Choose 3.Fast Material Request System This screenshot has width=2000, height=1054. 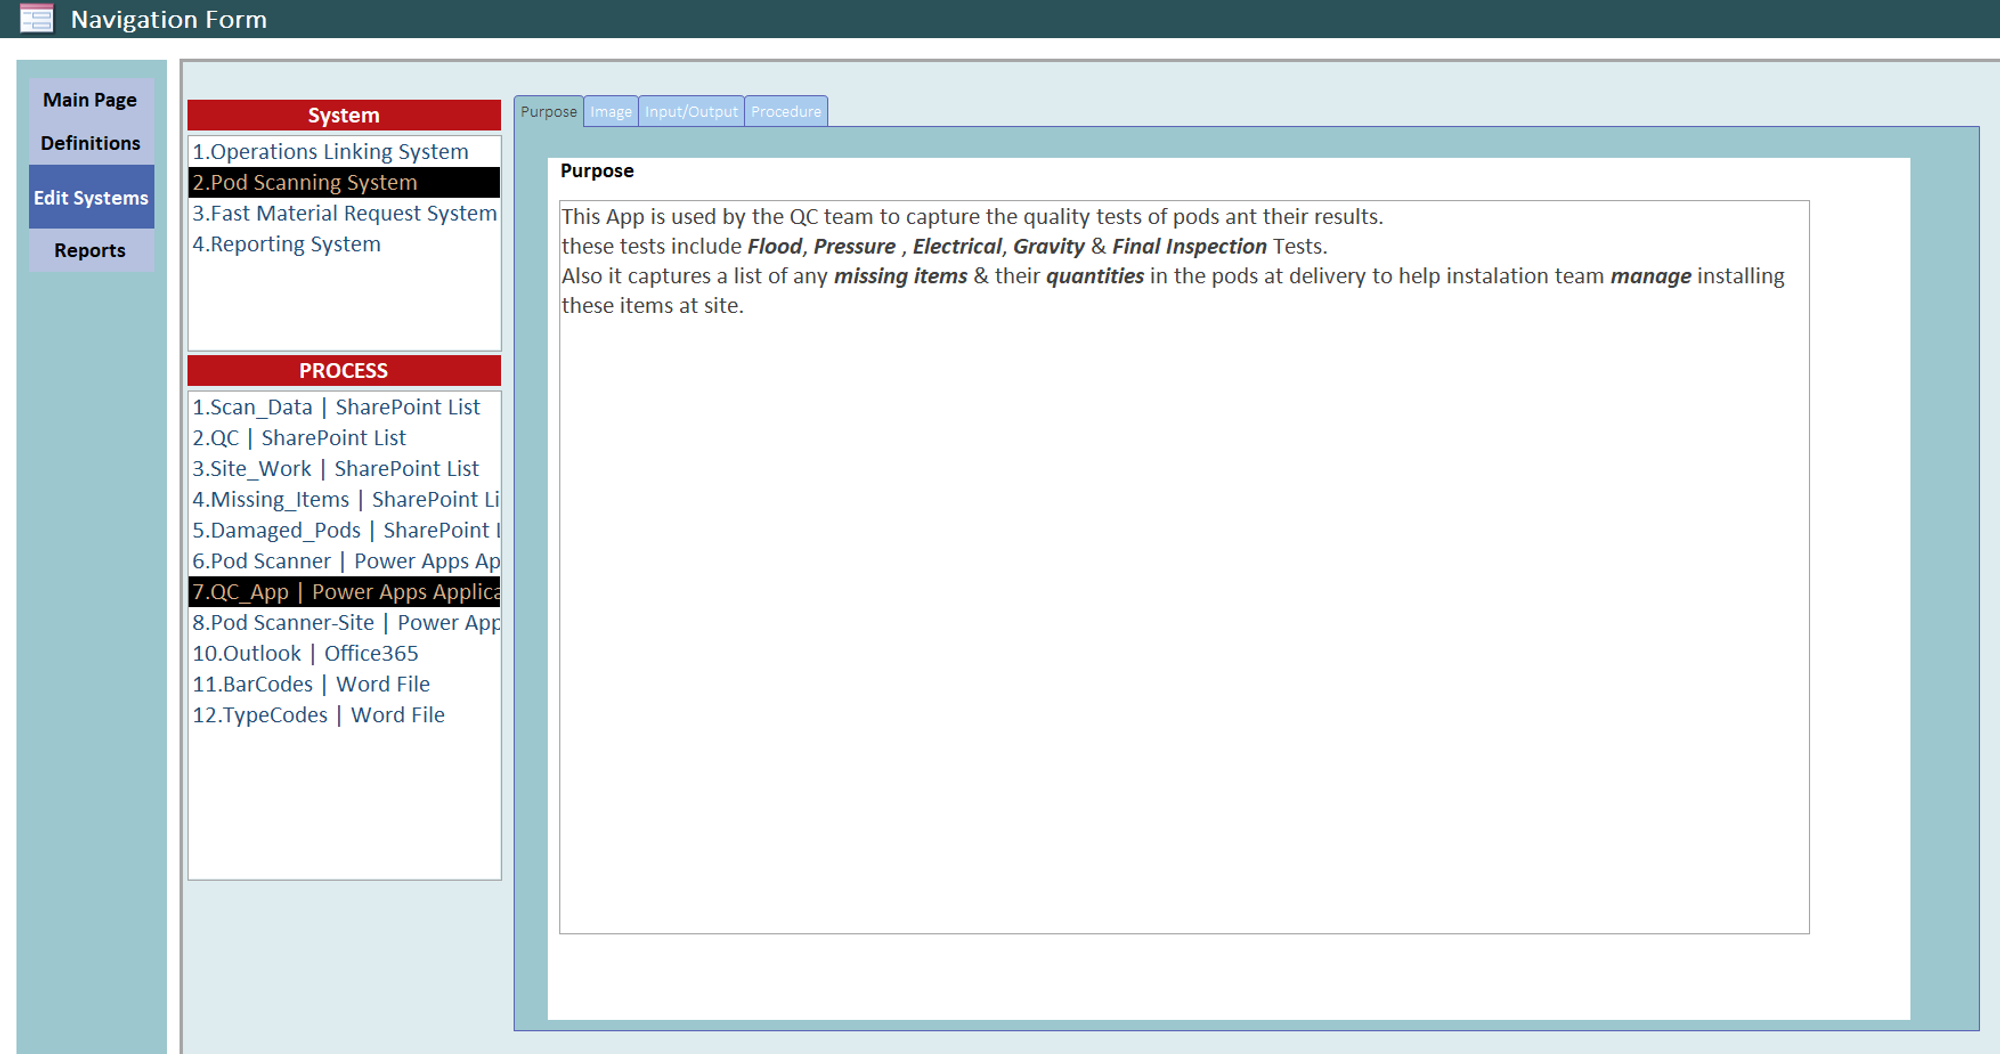[344, 213]
